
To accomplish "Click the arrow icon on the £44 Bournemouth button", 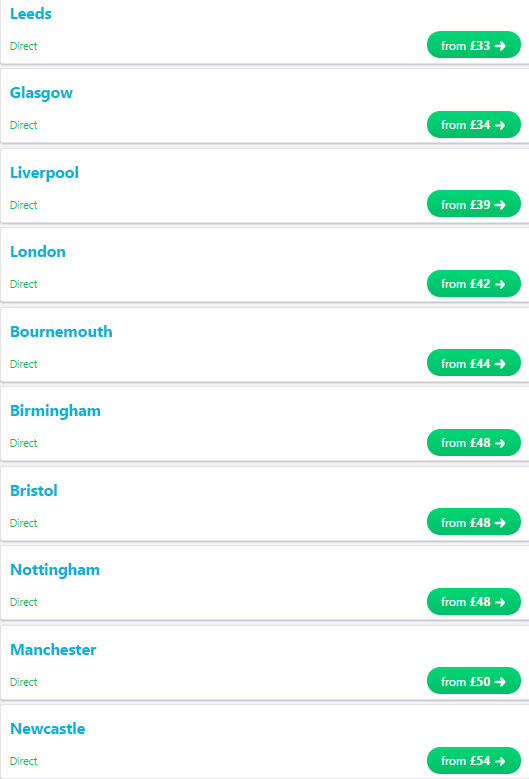I will [500, 364].
